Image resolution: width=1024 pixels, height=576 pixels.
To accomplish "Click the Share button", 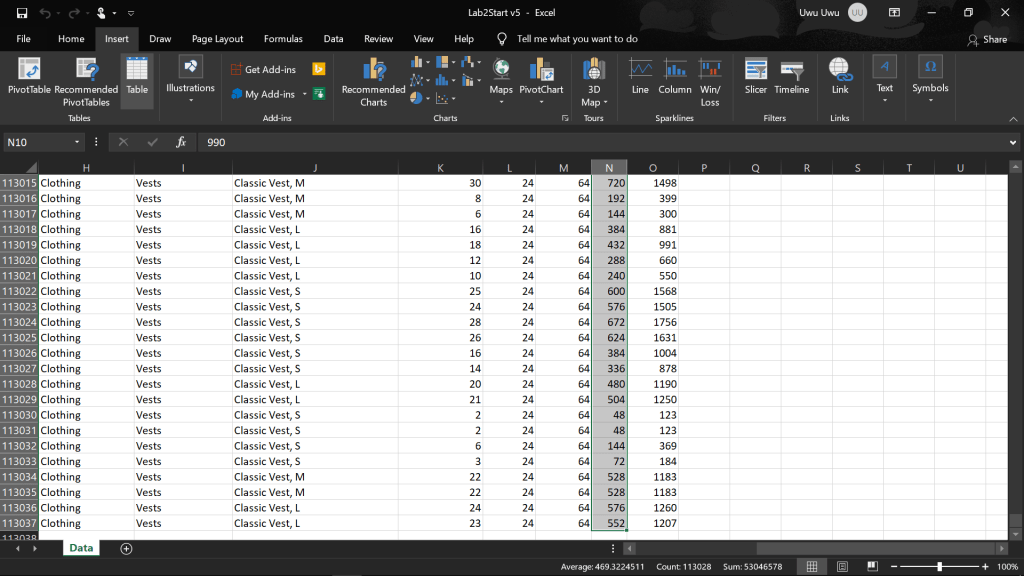I will 987,39.
